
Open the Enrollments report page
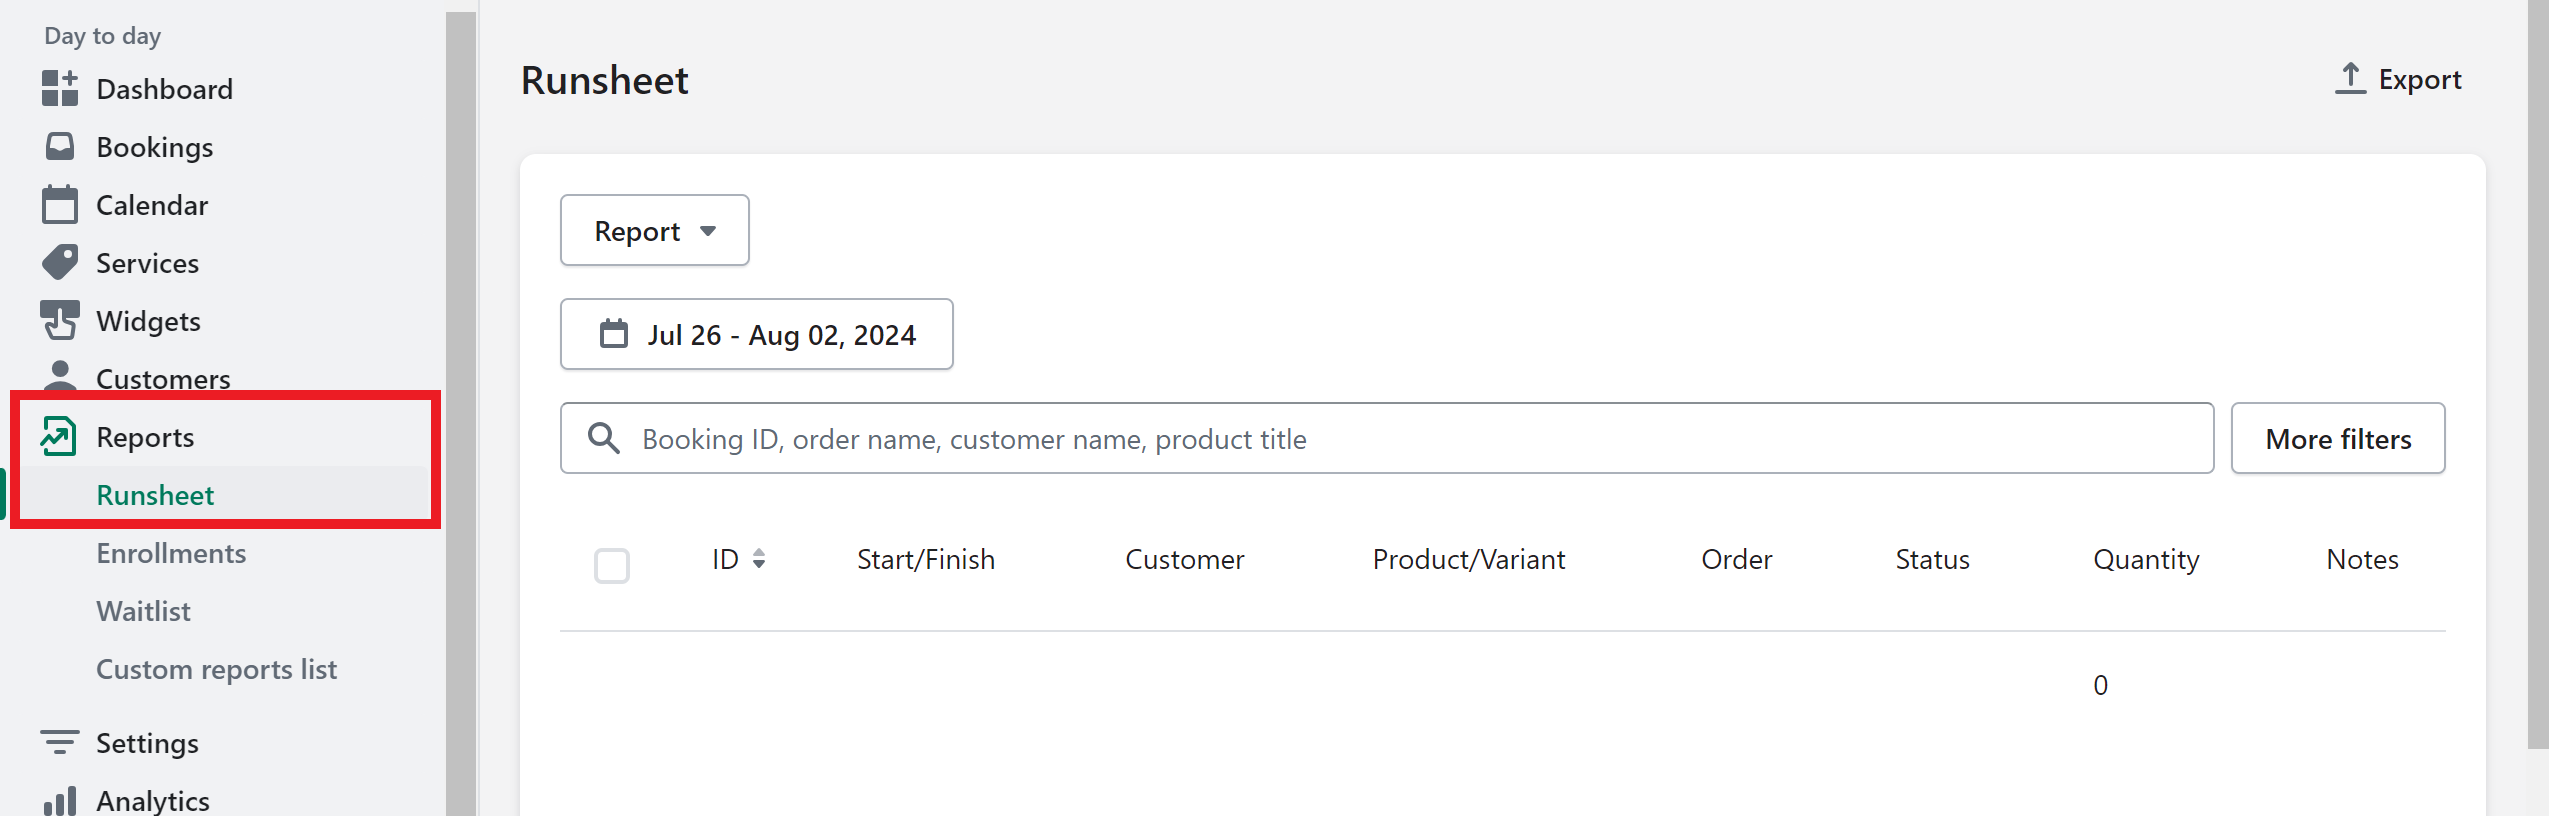pos(171,553)
